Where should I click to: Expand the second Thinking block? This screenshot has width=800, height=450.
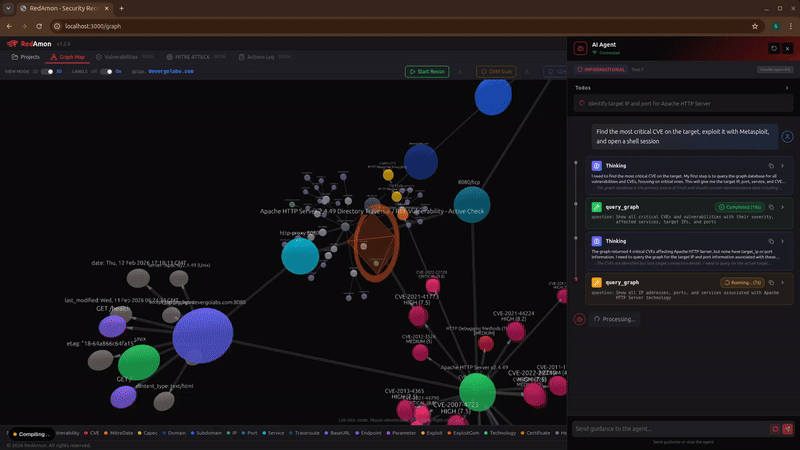point(783,241)
